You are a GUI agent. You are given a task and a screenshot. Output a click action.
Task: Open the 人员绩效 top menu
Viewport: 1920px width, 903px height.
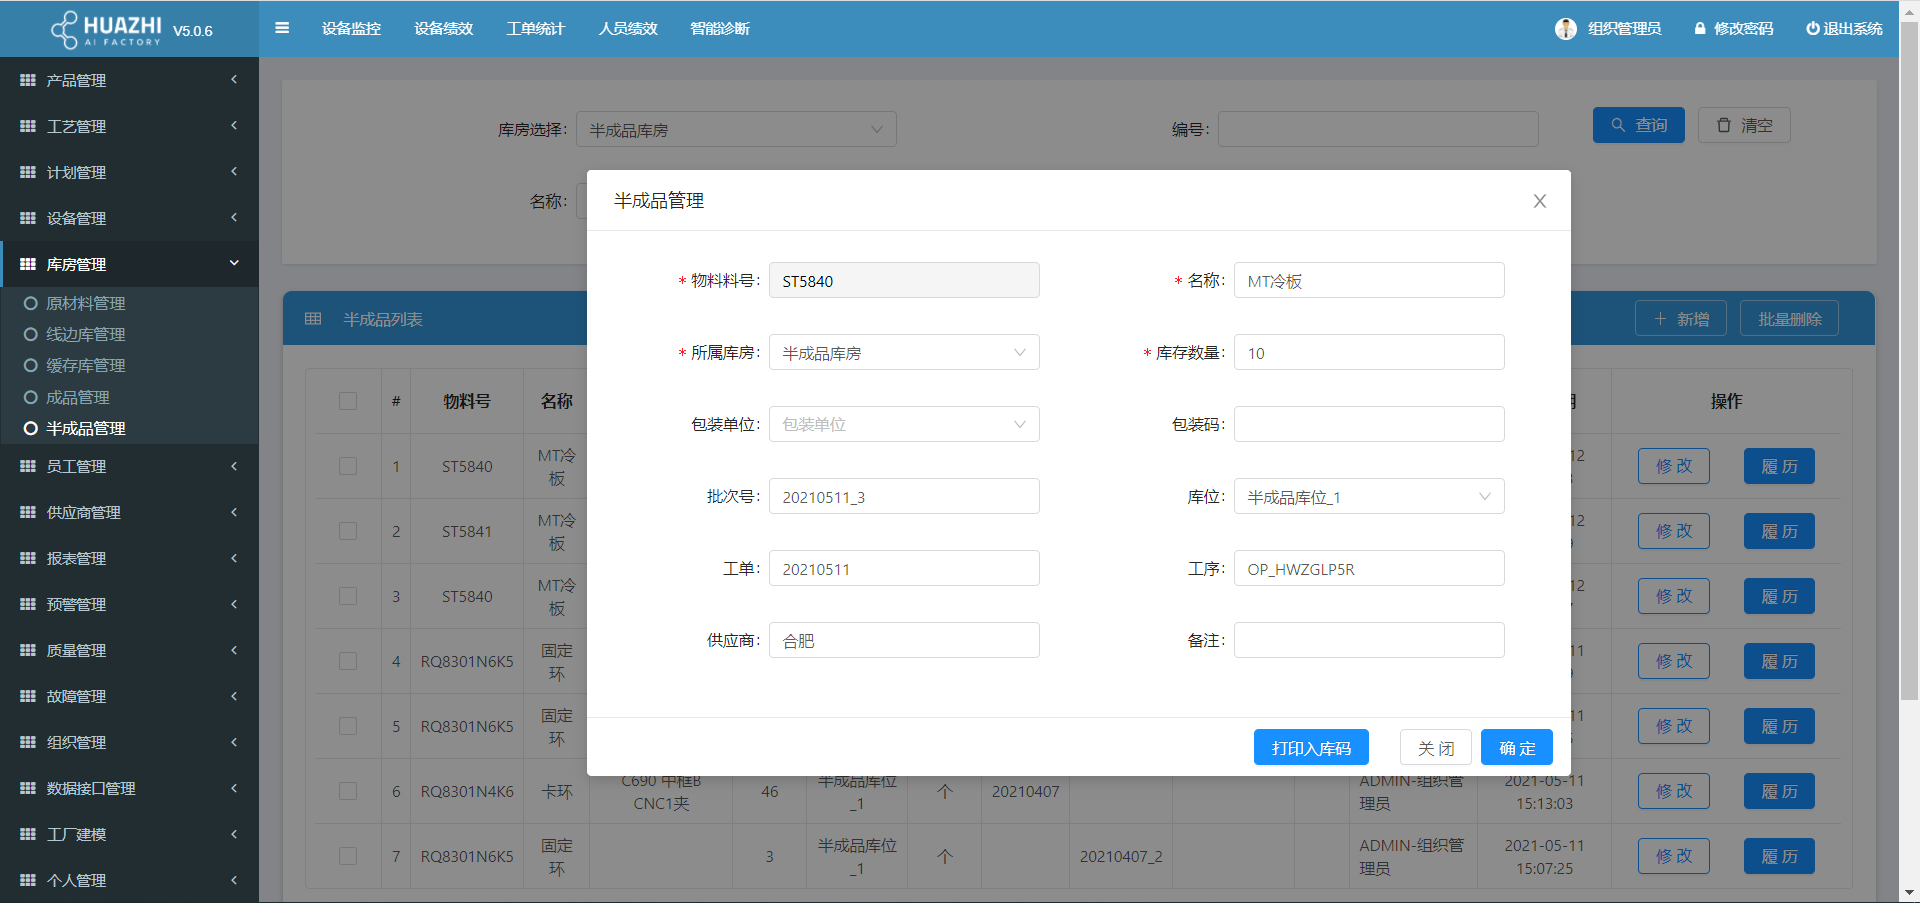628,28
